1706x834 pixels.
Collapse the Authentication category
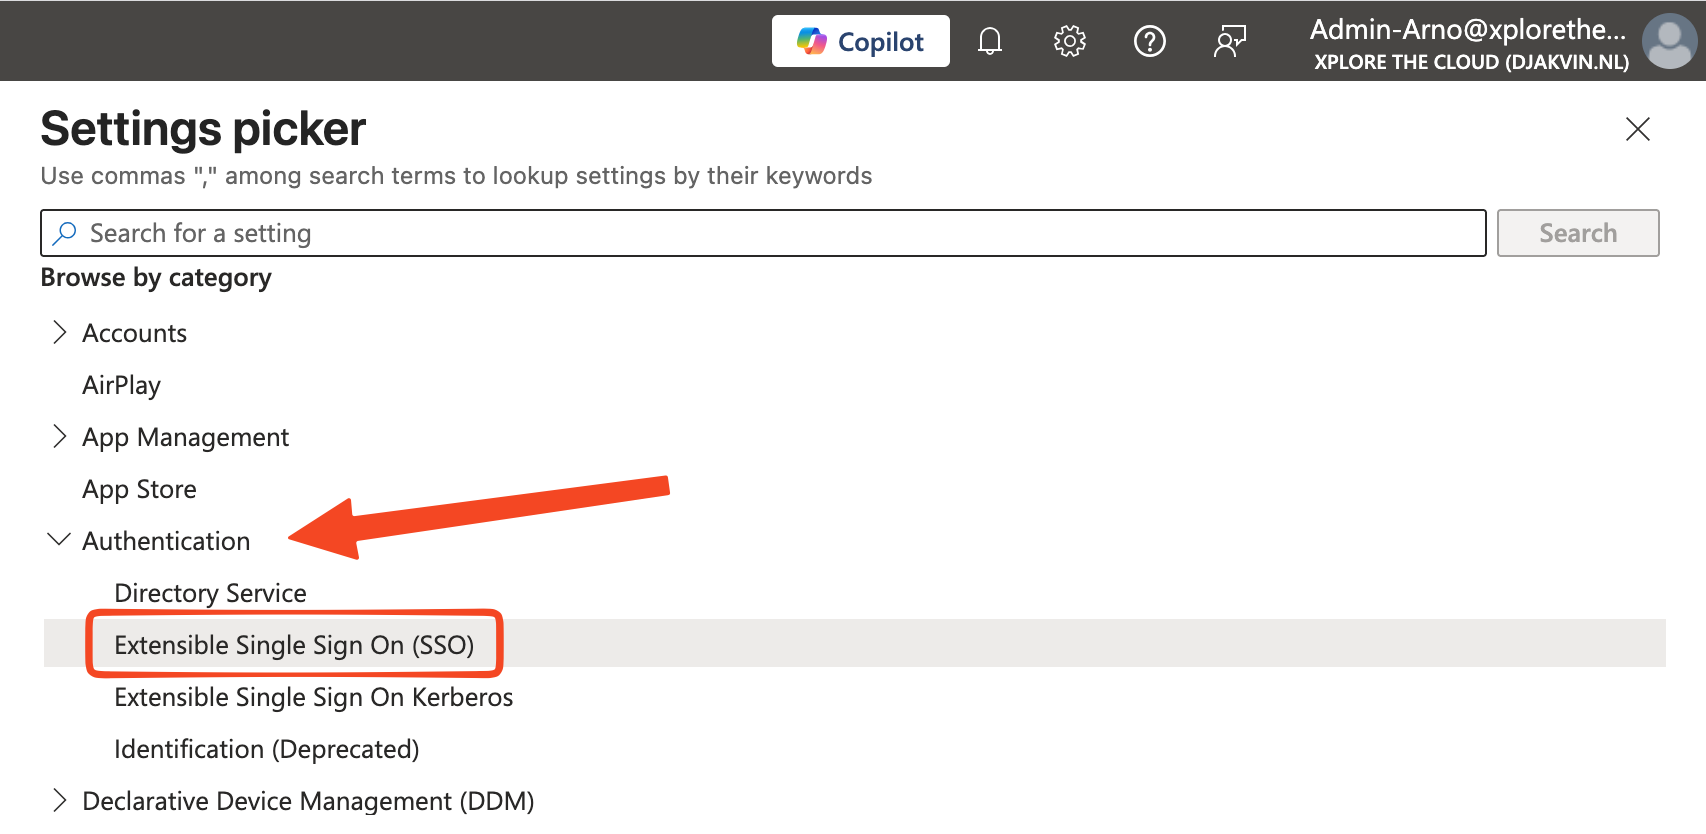point(60,540)
